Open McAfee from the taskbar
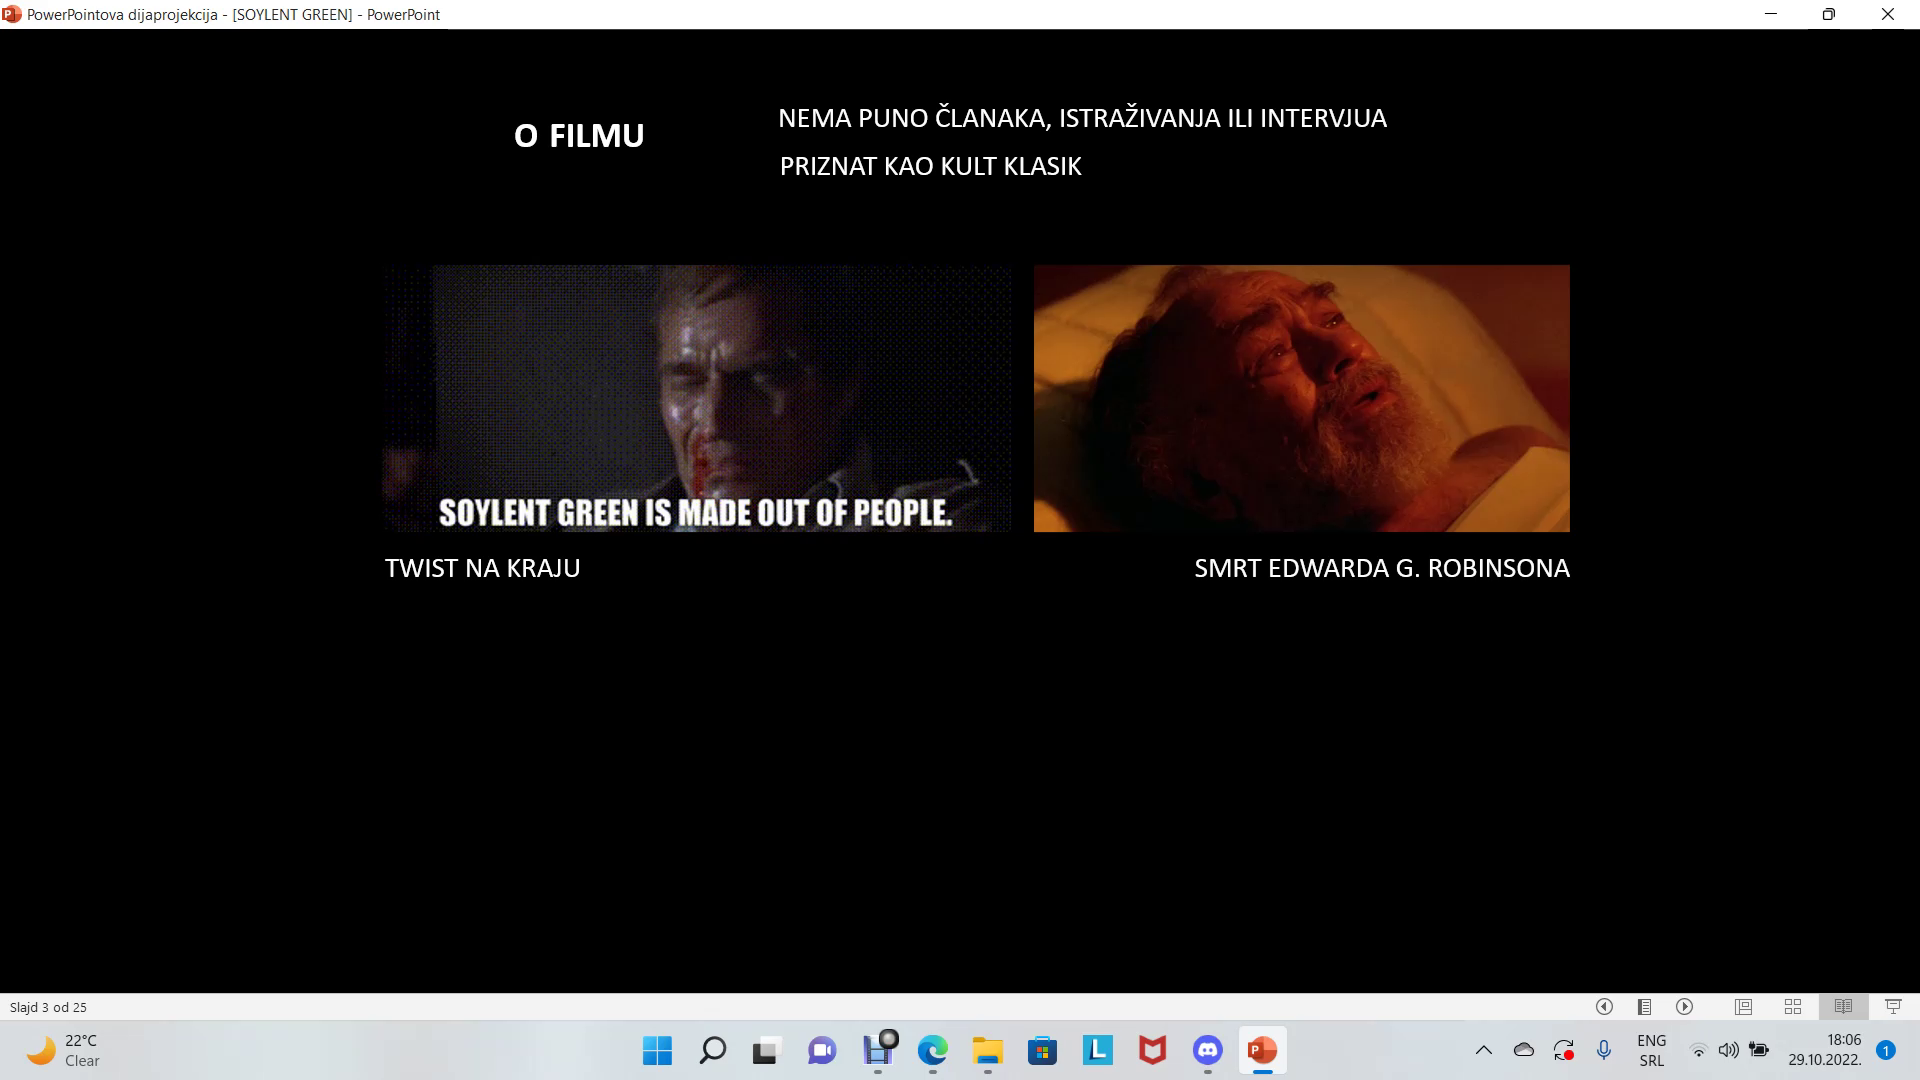Viewport: 1920px width, 1080px height. click(1153, 1051)
